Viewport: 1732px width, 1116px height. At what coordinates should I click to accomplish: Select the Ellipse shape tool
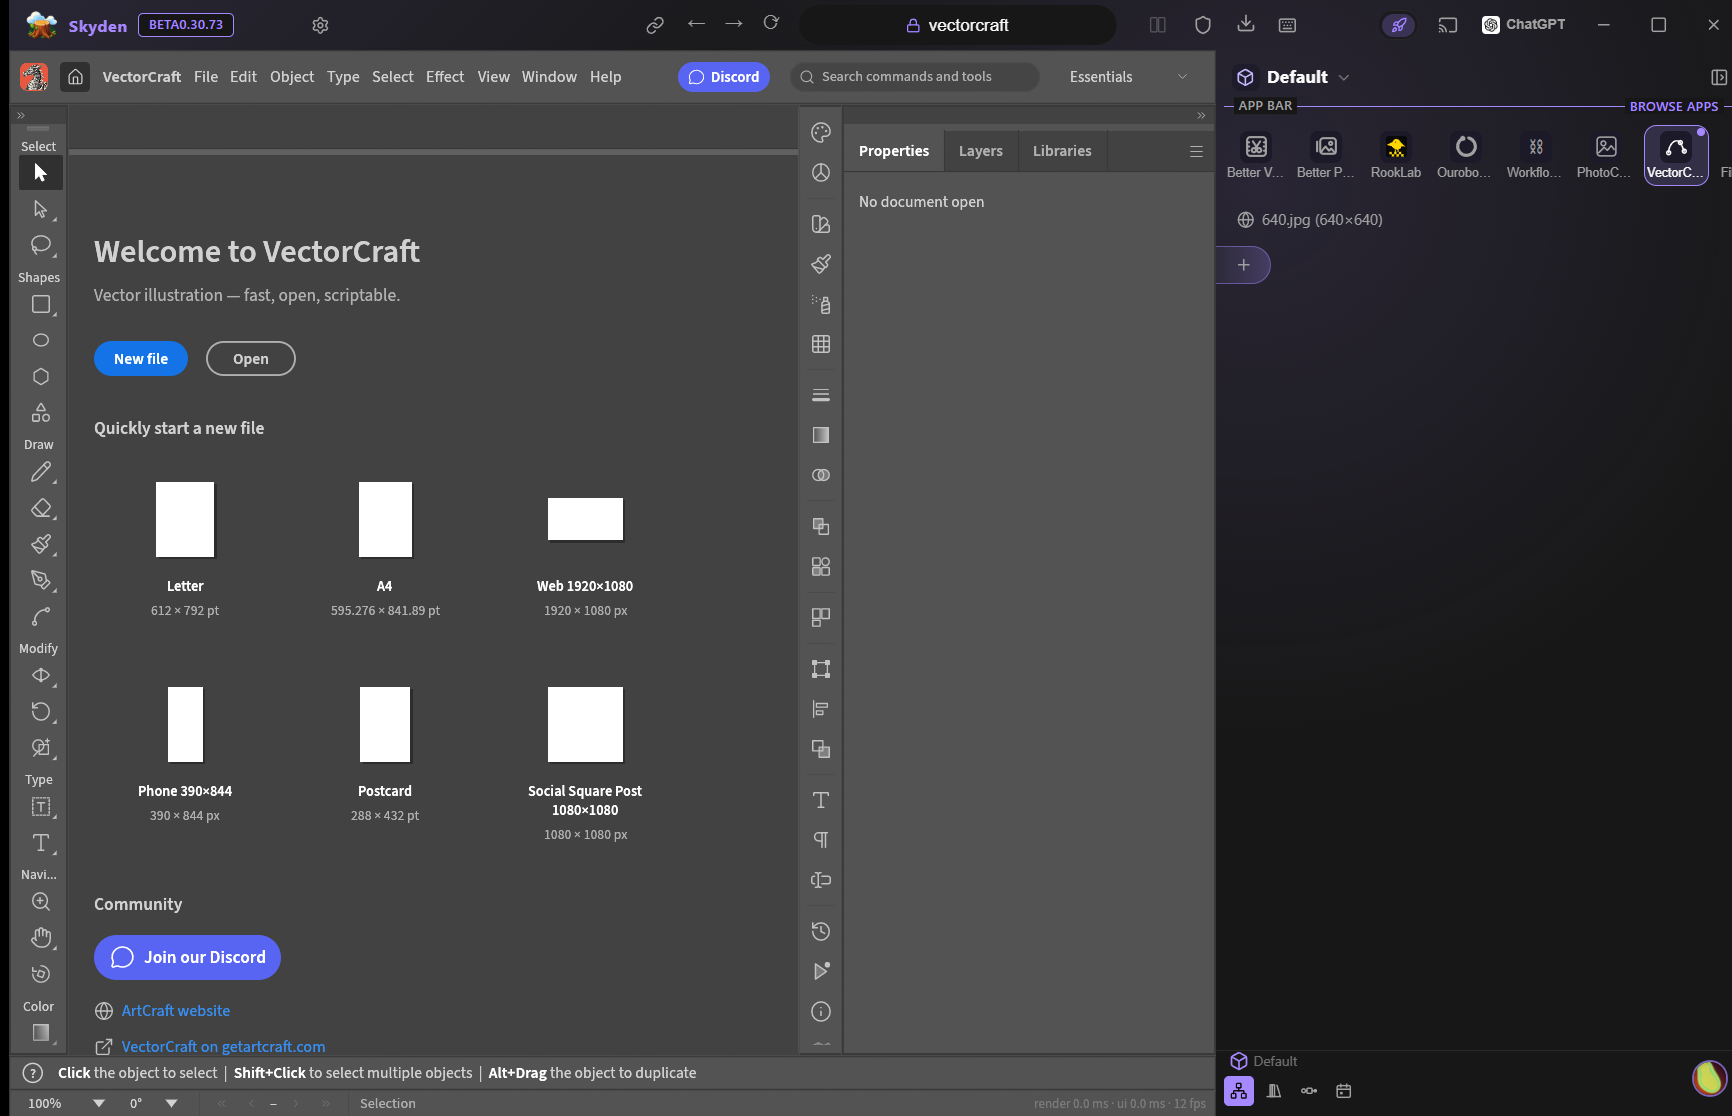tap(40, 340)
